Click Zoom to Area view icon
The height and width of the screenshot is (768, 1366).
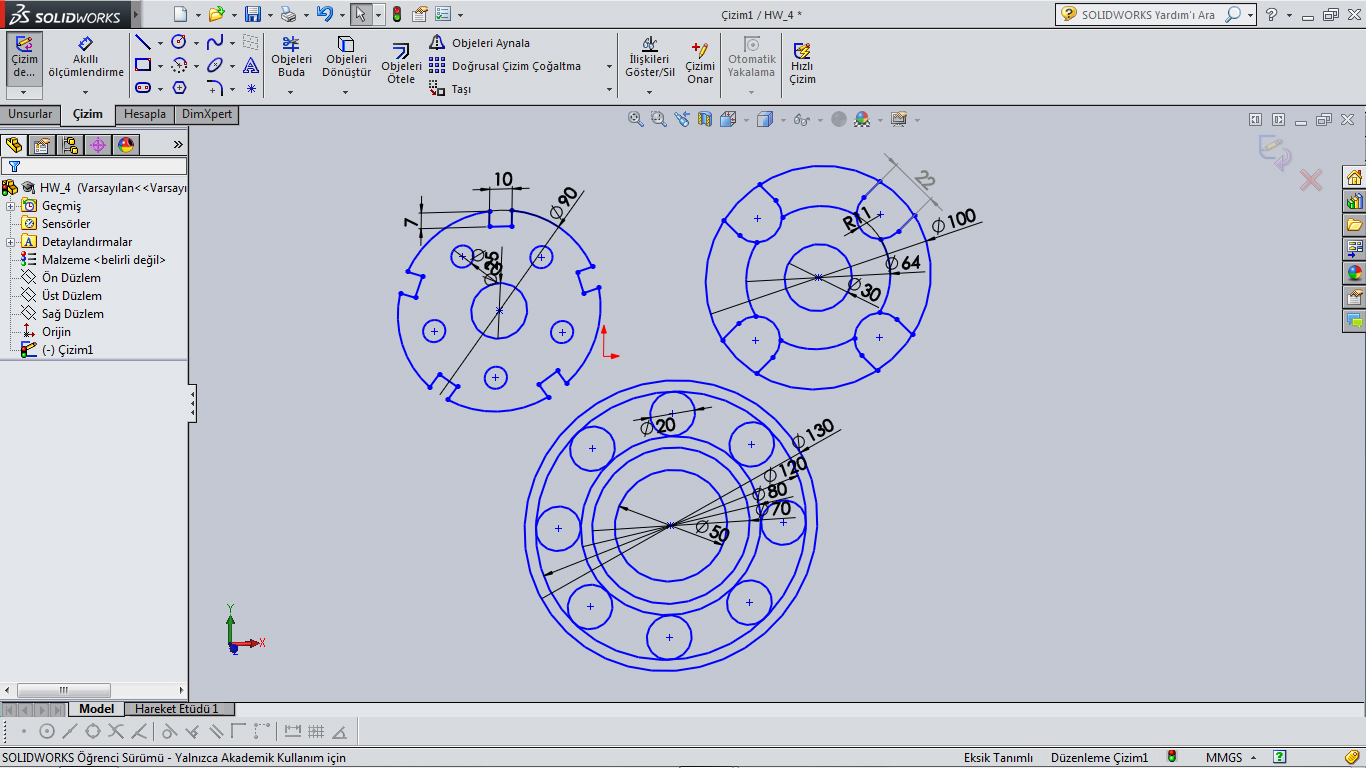click(658, 119)
